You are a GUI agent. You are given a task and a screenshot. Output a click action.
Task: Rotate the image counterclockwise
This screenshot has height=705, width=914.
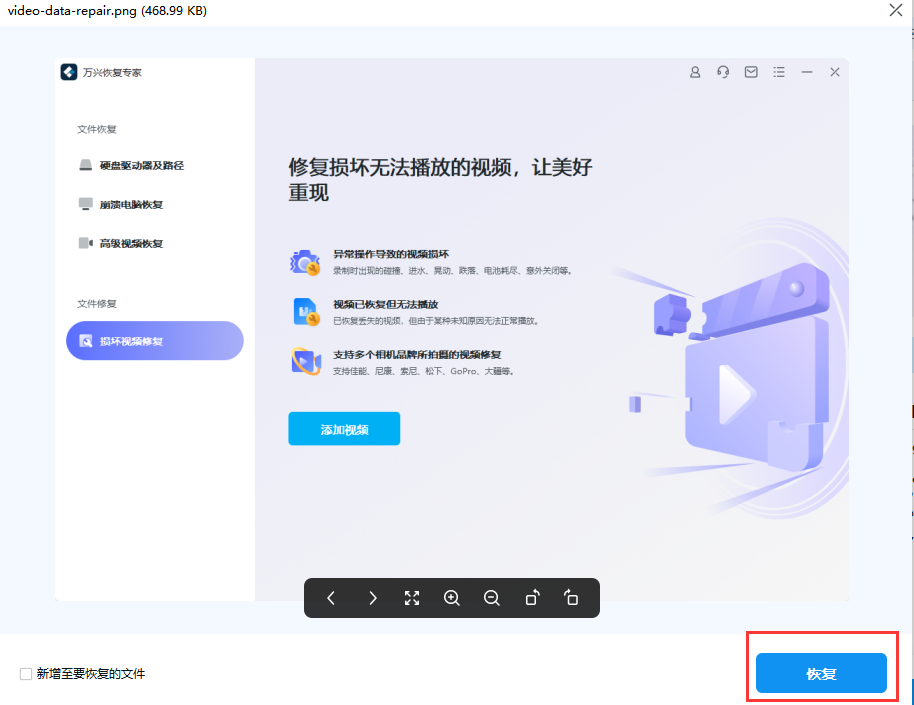(x=532, y=597)
